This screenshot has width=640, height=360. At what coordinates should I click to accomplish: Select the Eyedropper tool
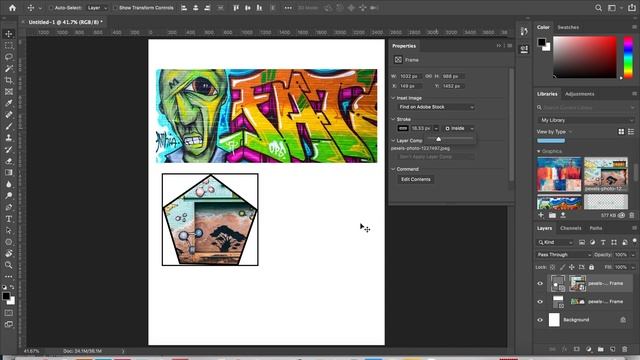coord(9,103)
